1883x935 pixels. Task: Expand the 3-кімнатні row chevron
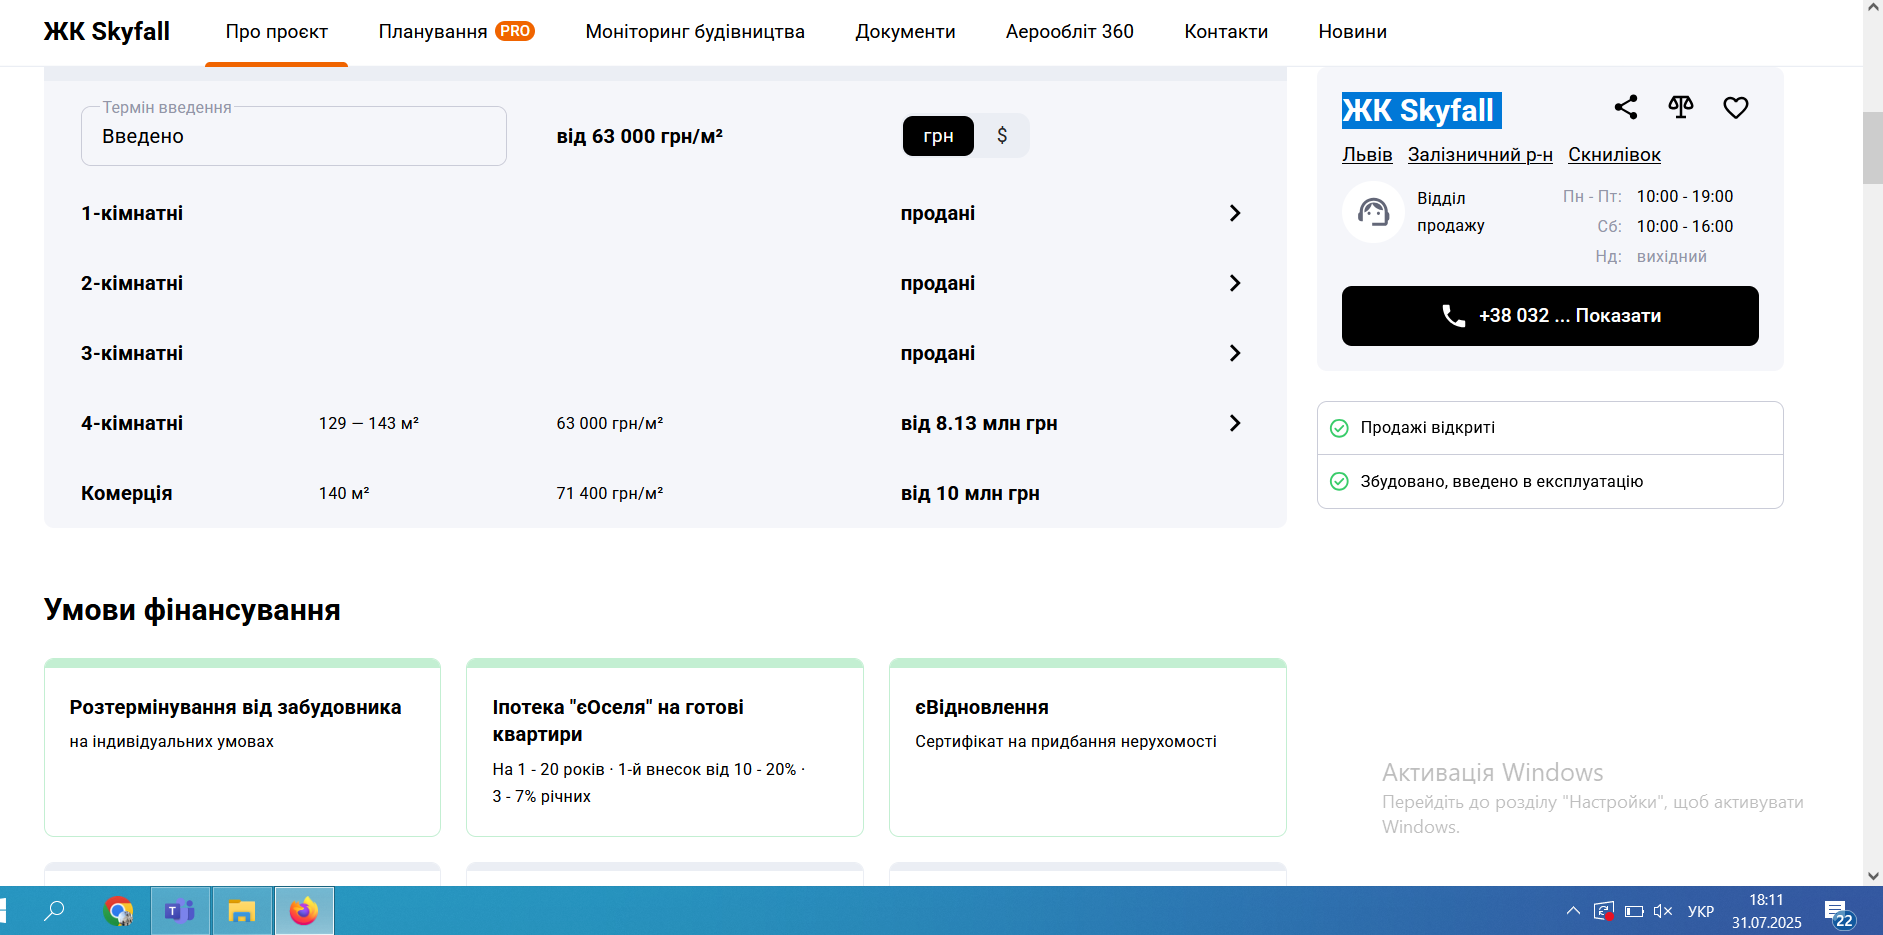(1235, 353)
